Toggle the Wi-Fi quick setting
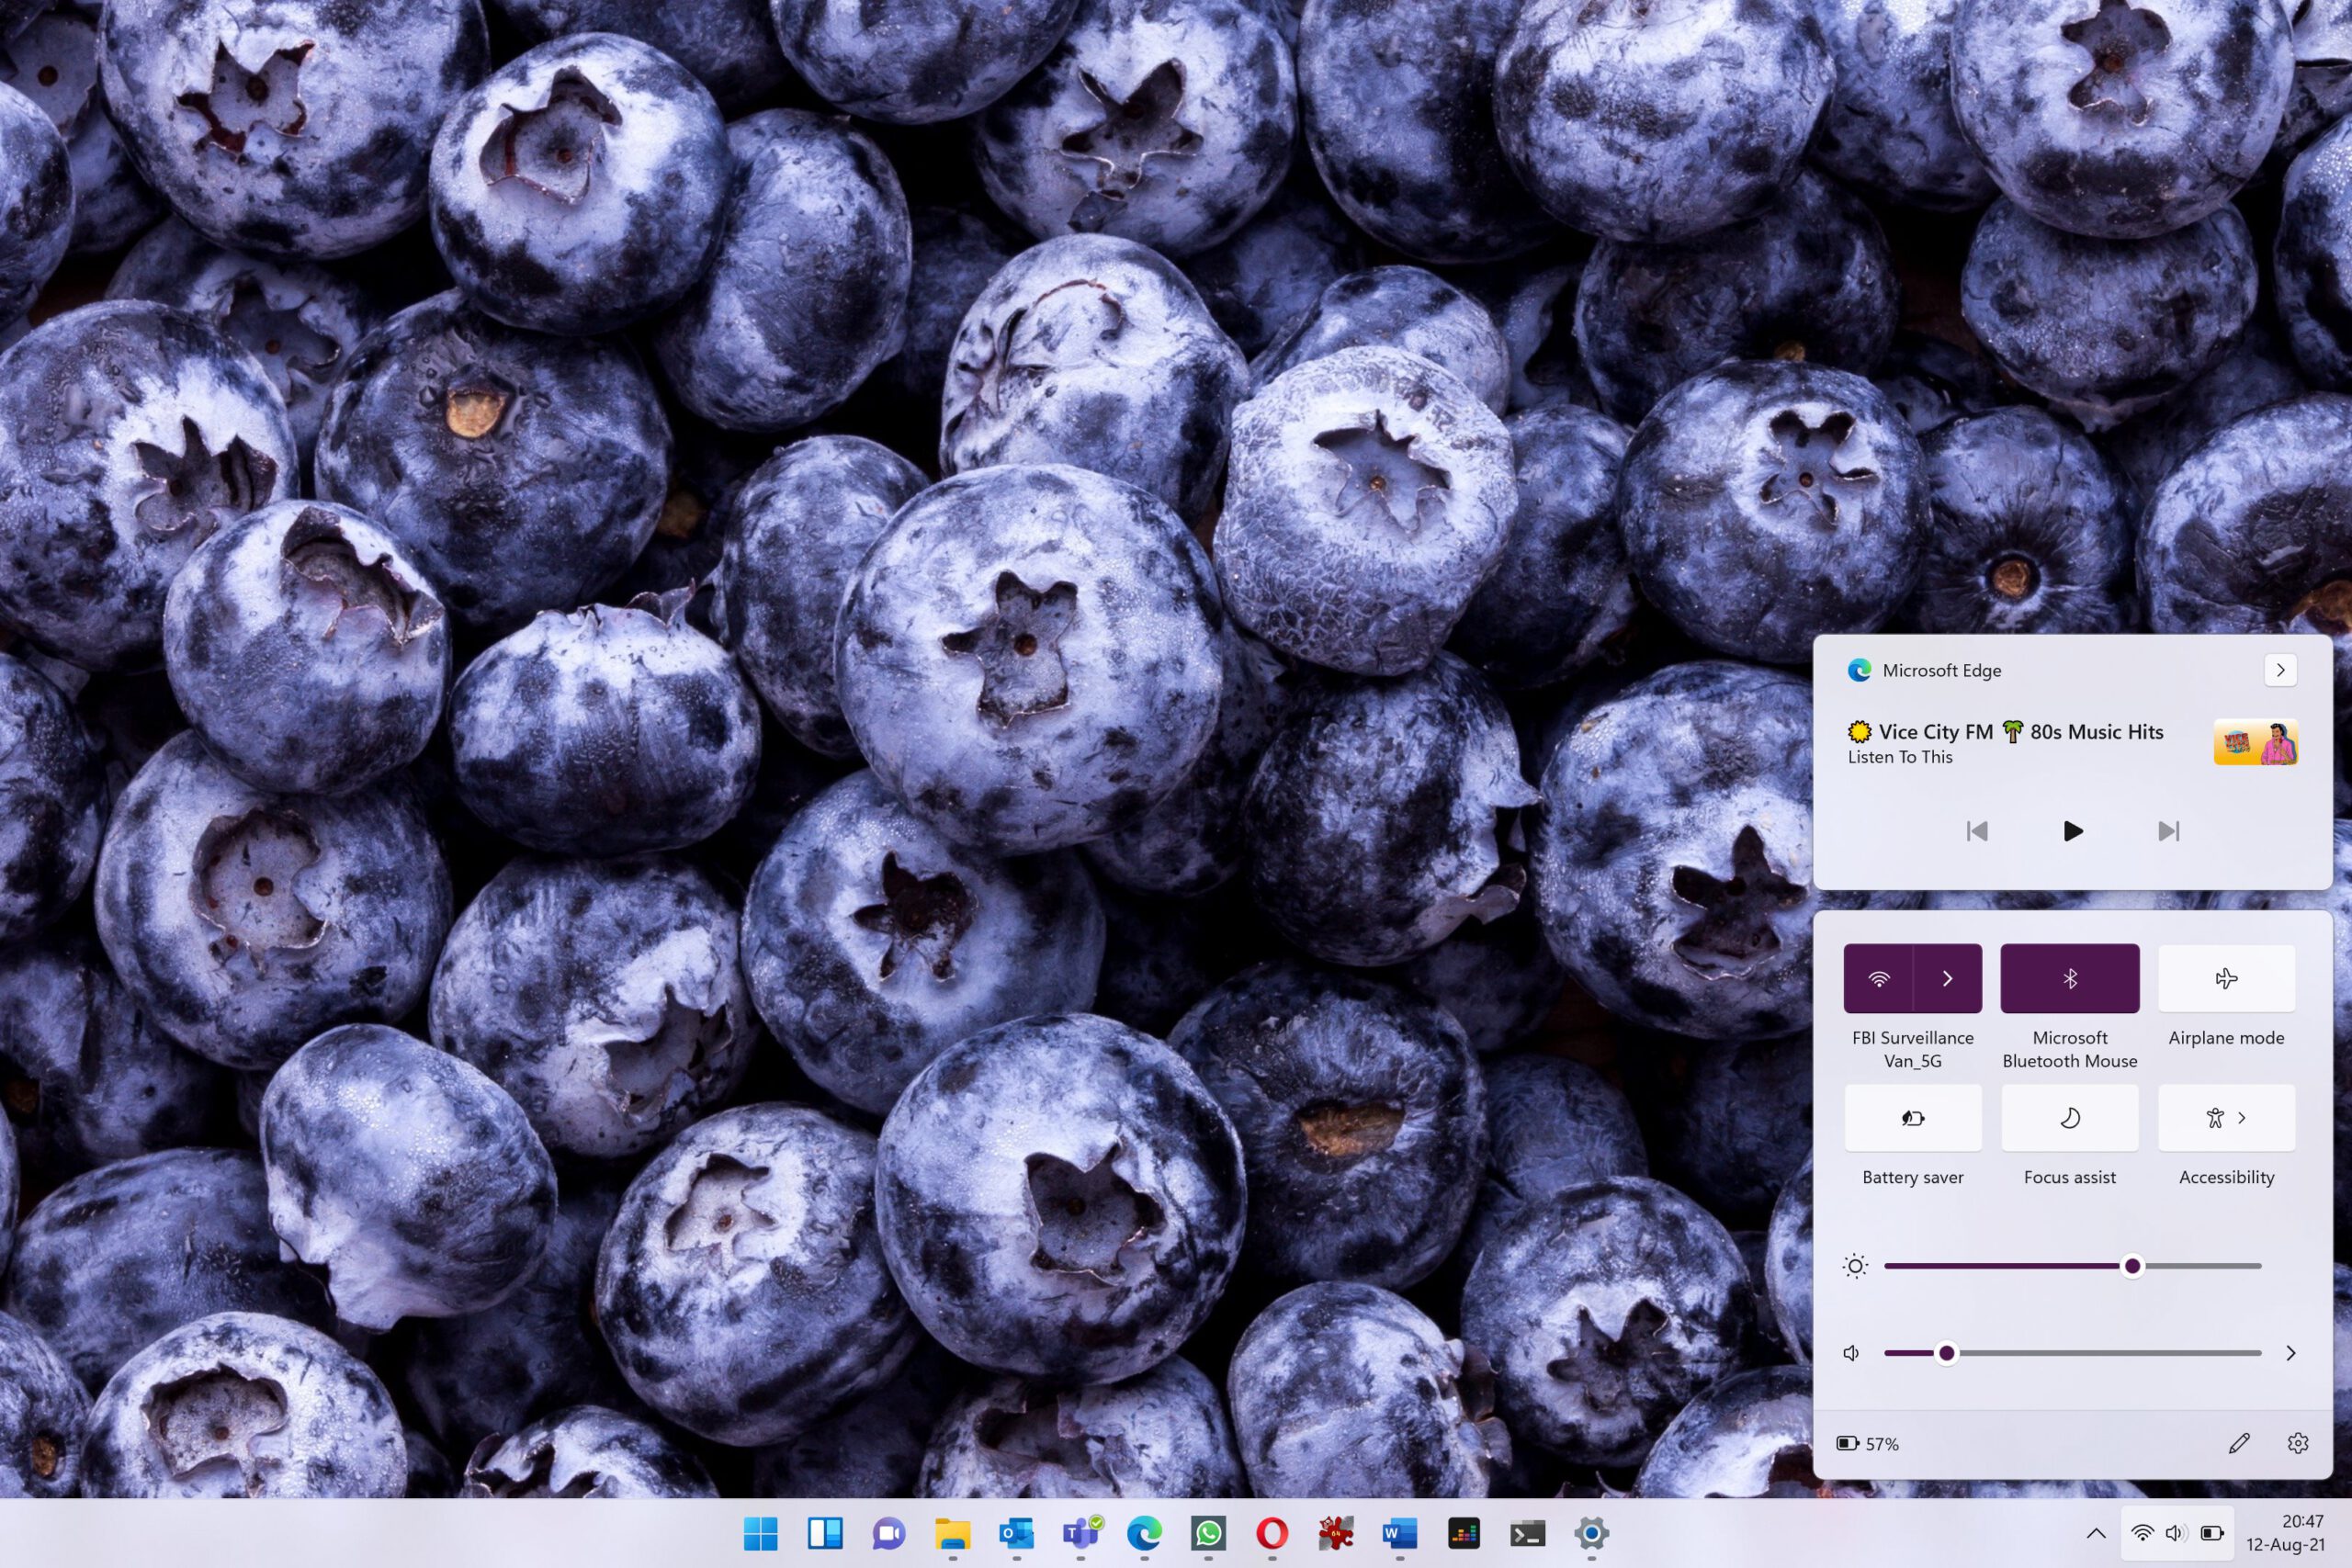The image size is (2352, 1568). 1878,978
